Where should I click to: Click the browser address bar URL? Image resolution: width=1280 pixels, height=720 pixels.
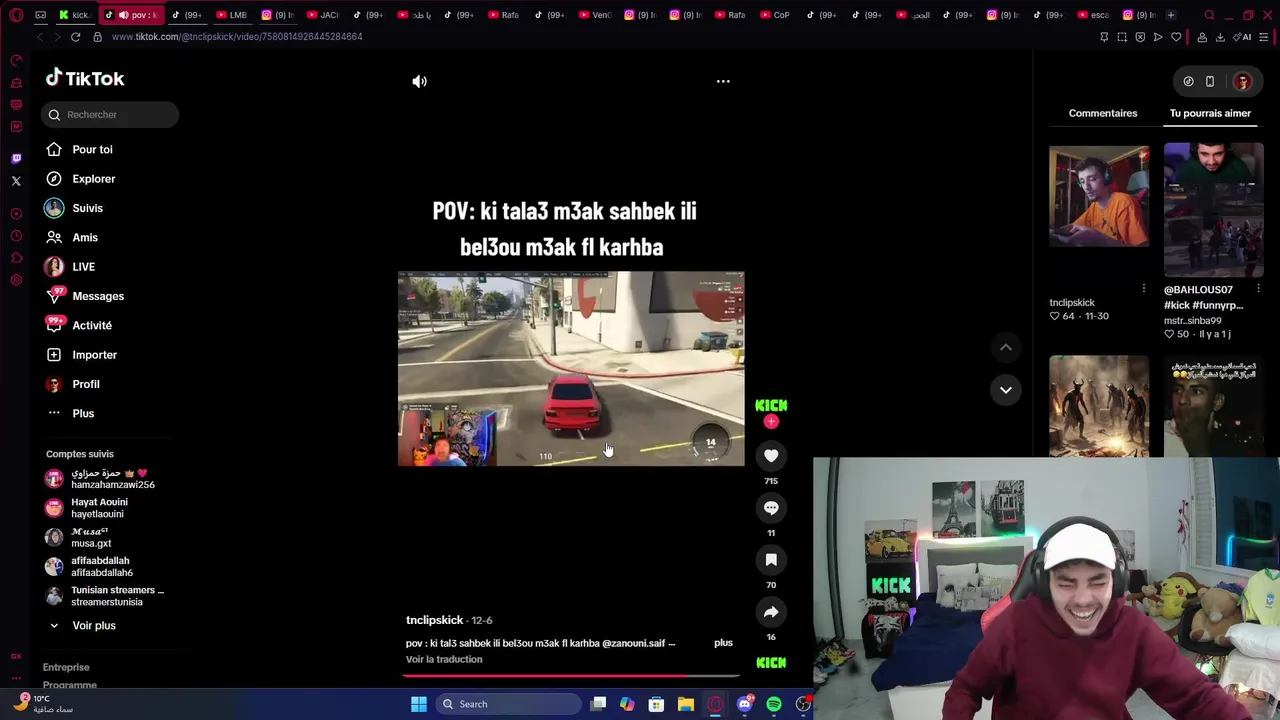pyautogui.click(x=237, y=37)
